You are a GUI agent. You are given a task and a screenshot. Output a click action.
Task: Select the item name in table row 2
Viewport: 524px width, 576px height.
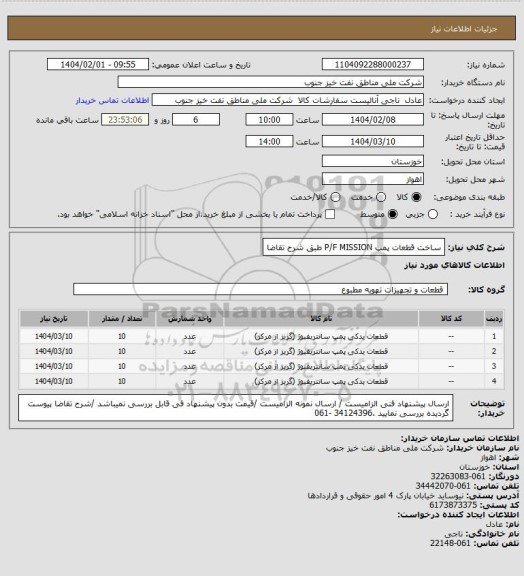click(321, 352)
